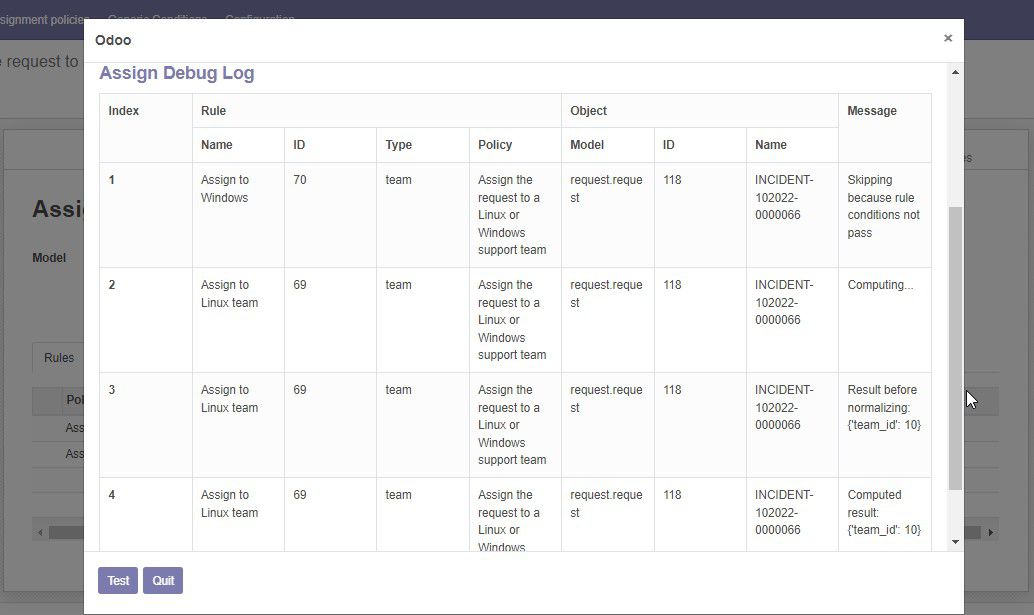Click 'Skipping because rule conditions not pass' message
The image size is (1034, 615).
point(883,206)
